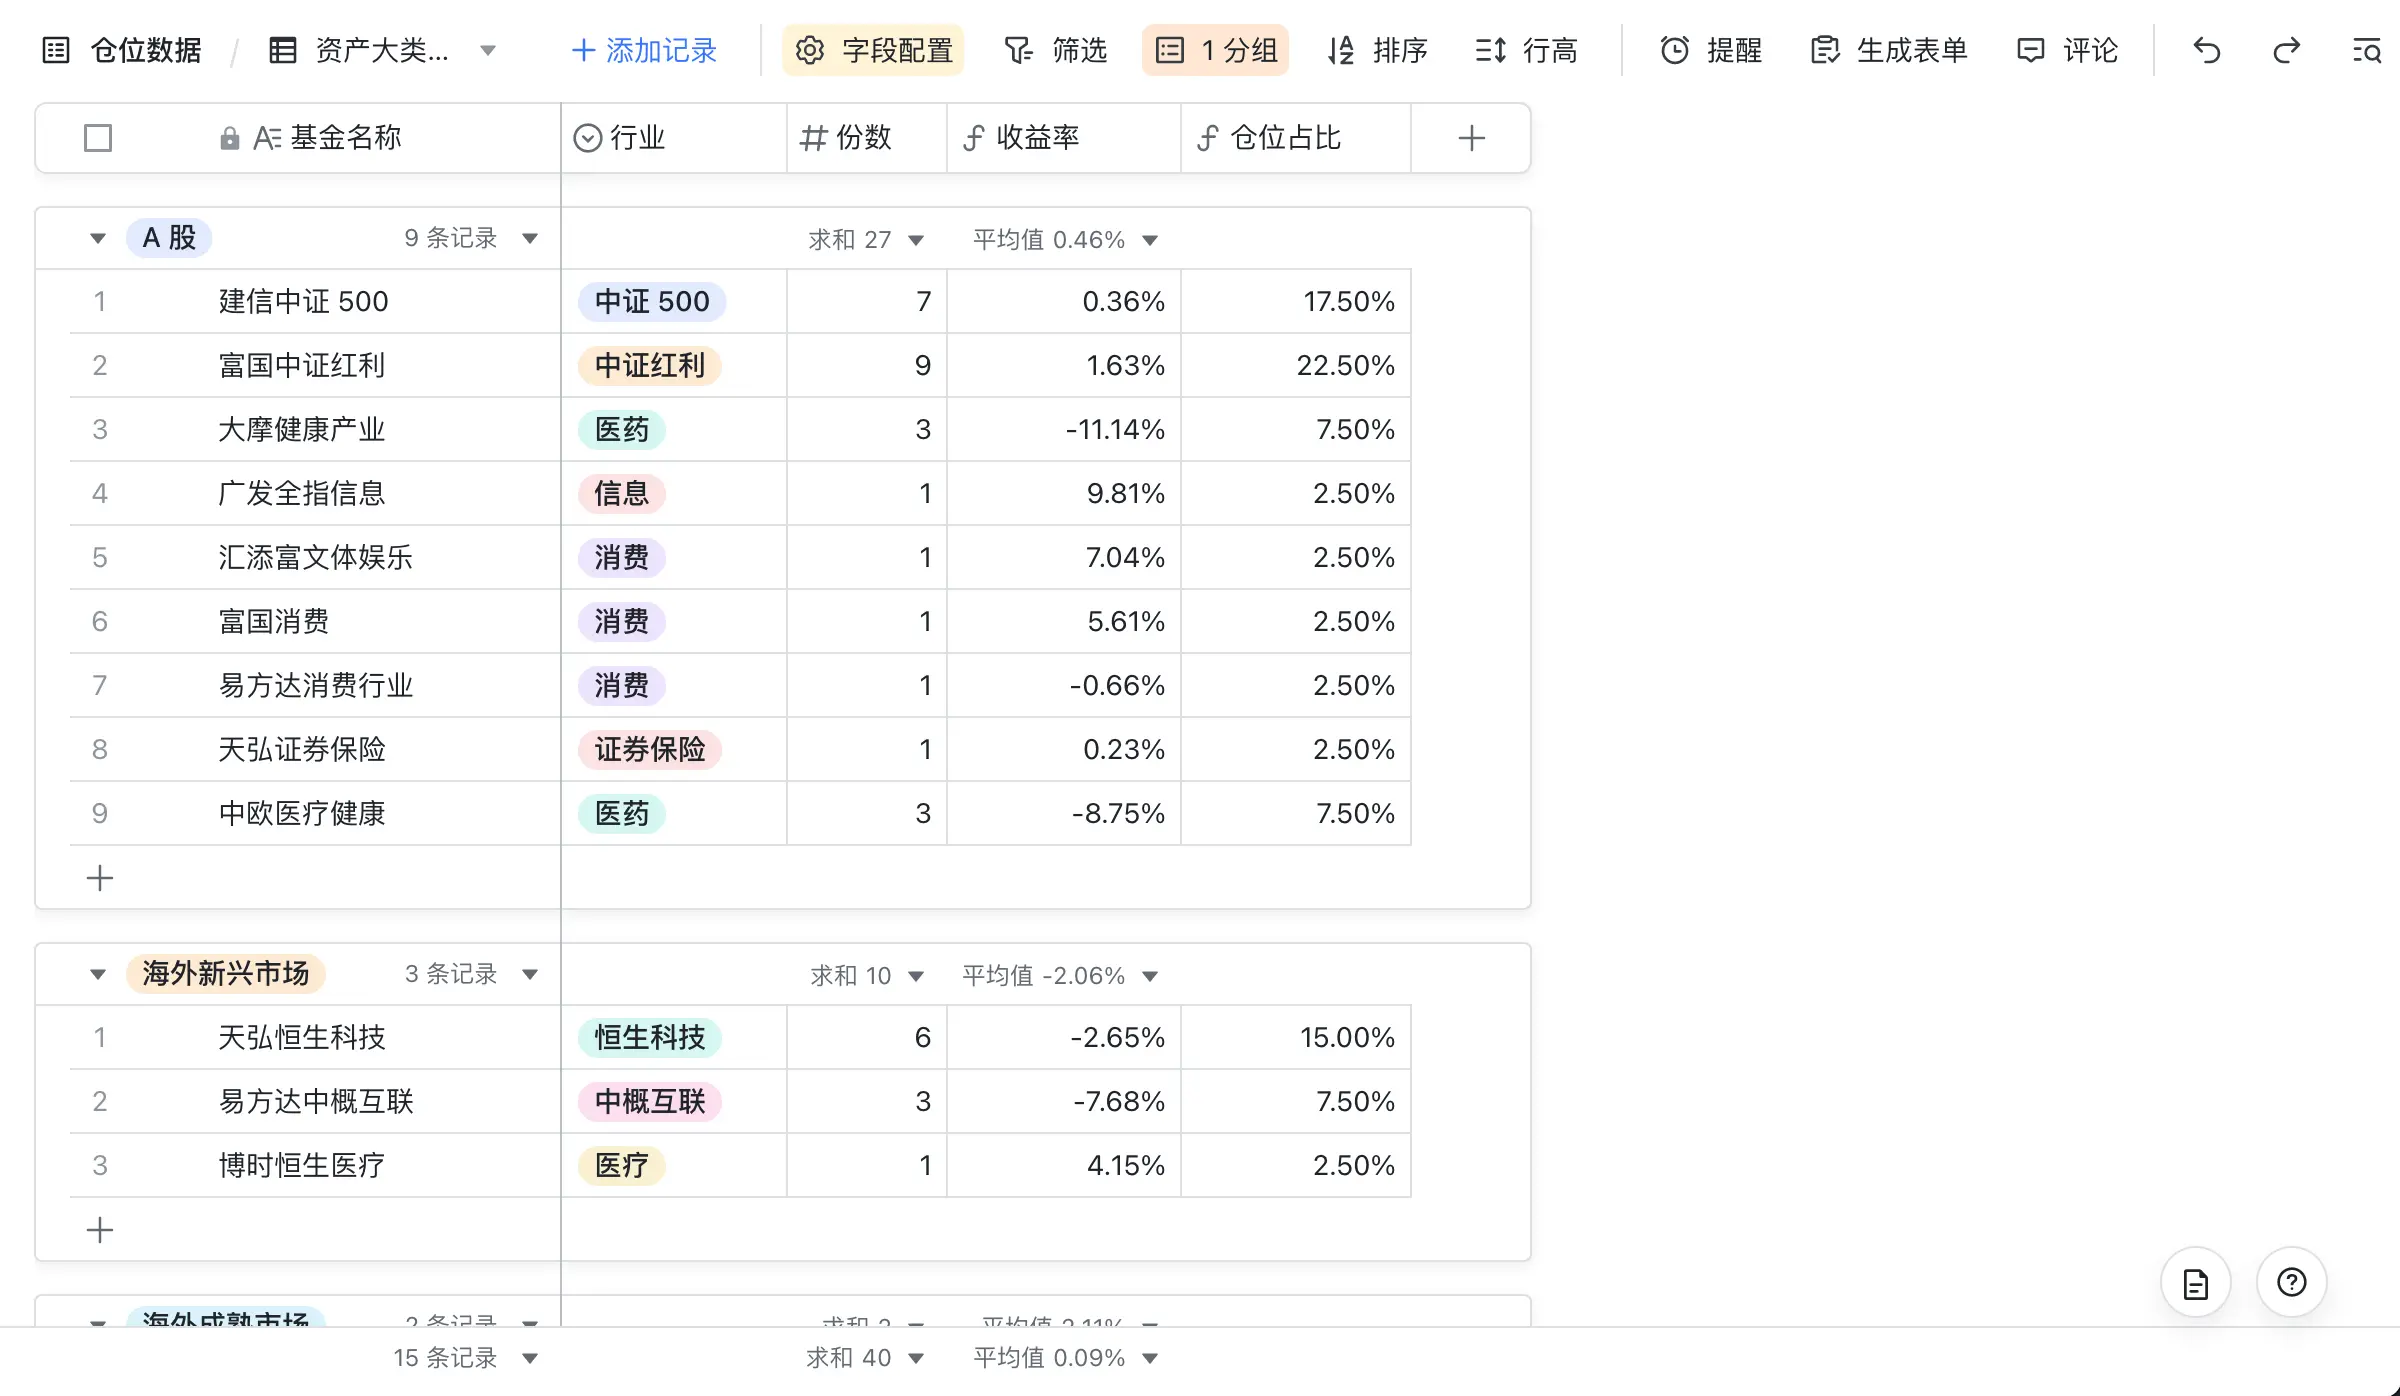Screen dimensions: 2400x1396
Task: Collapse the 海外新兴市场 group
Action: coord(97,974)
